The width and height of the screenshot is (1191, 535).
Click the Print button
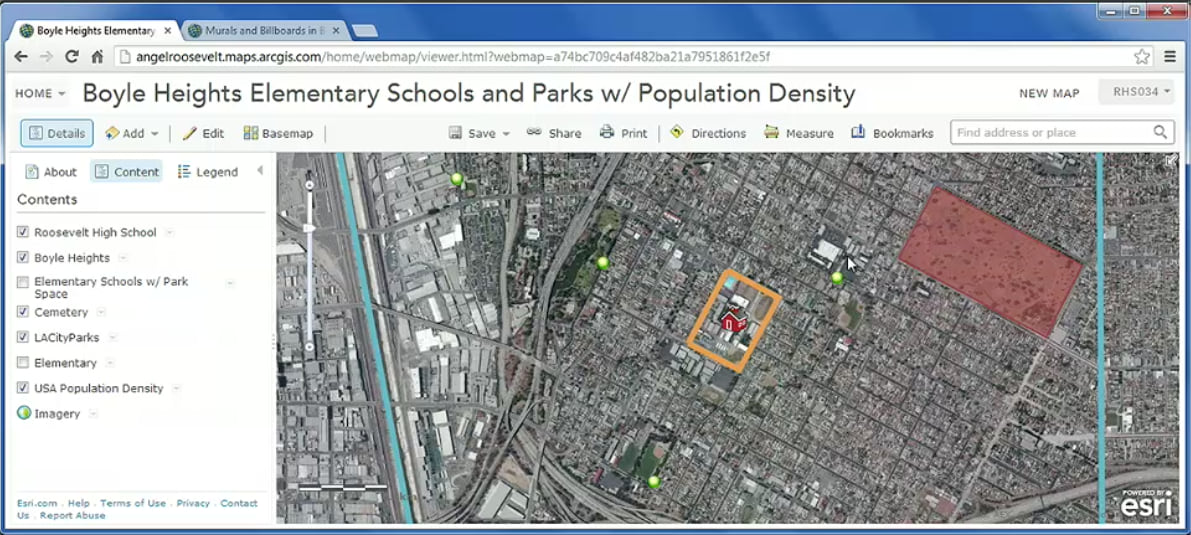coord(623,133)
